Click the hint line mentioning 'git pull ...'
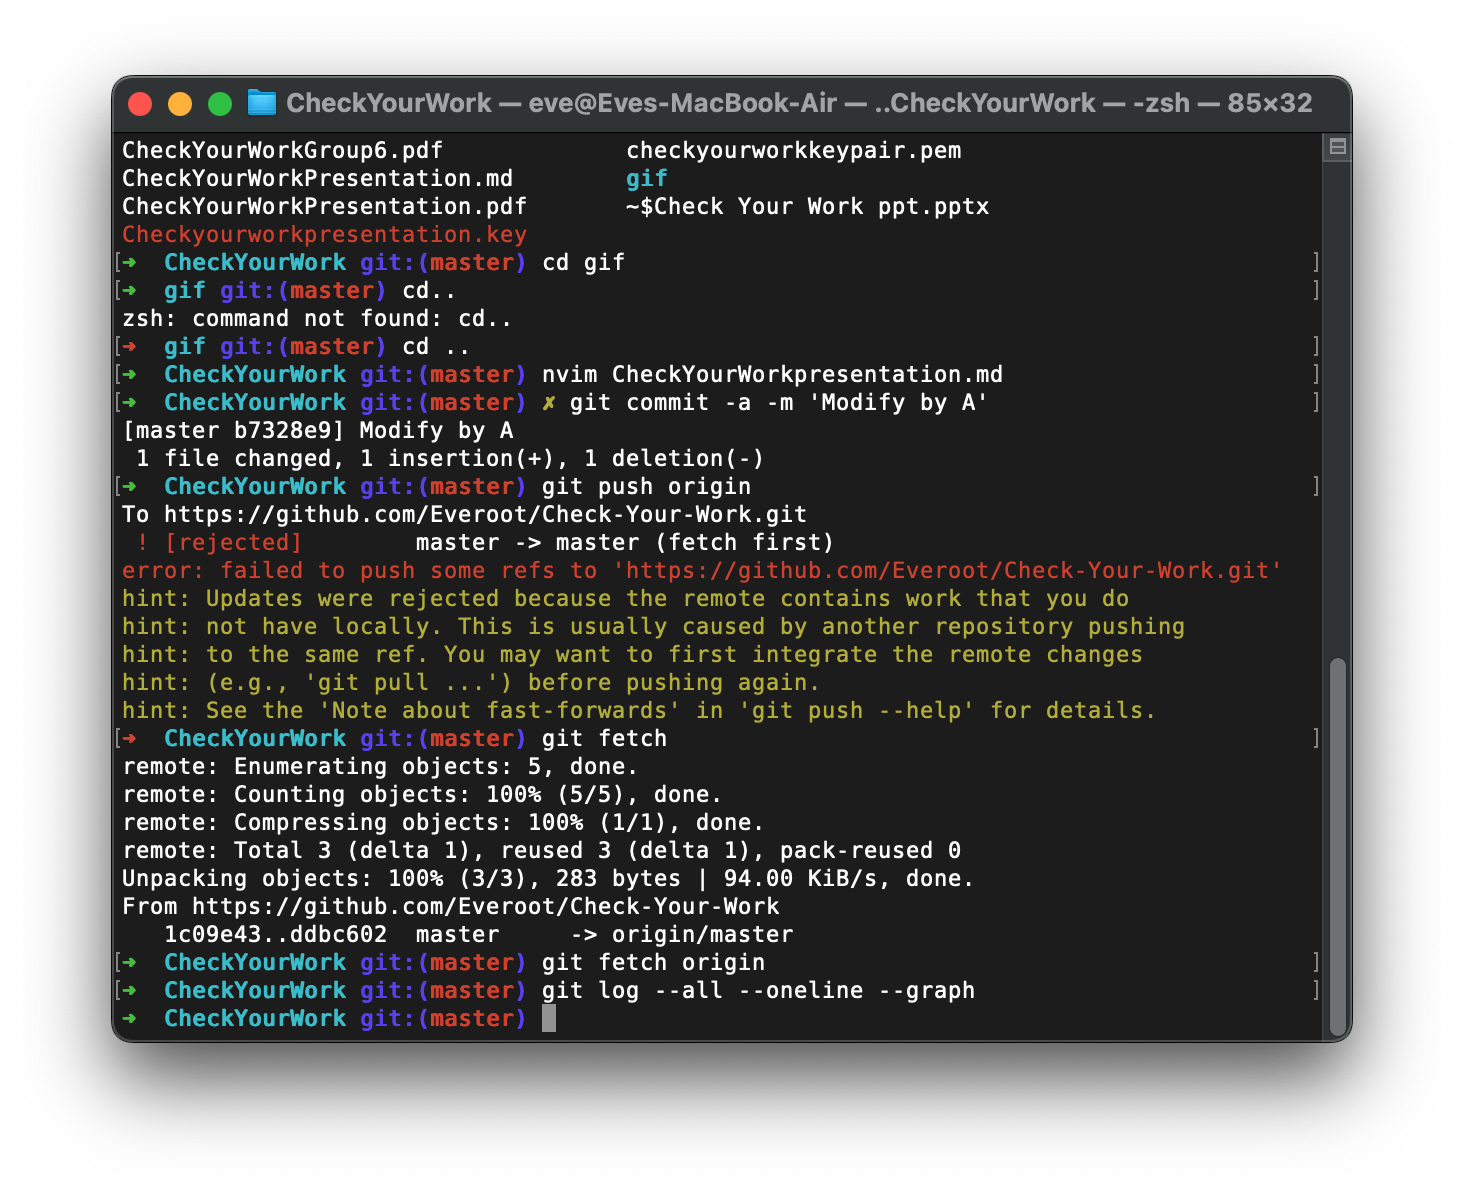This screenshot has height=1190, width=1464. tap(472, 683)
